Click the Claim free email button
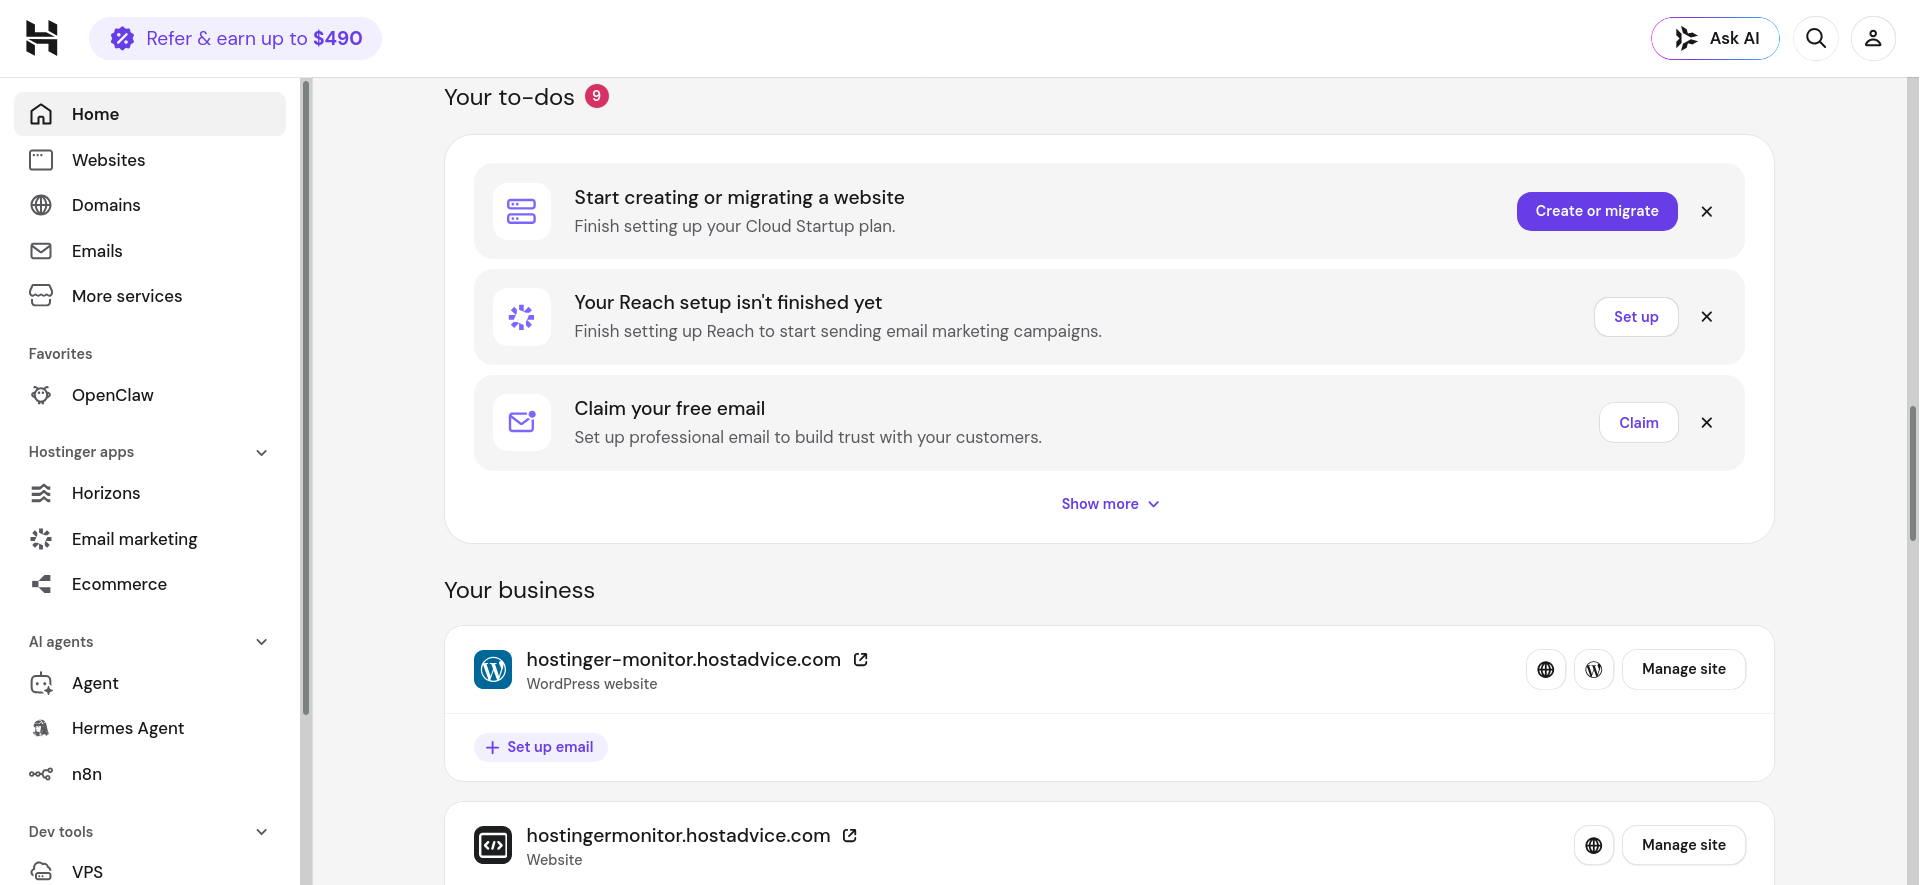The width and height of the screenshot is (1920, 885). (x=1639, y=423)
